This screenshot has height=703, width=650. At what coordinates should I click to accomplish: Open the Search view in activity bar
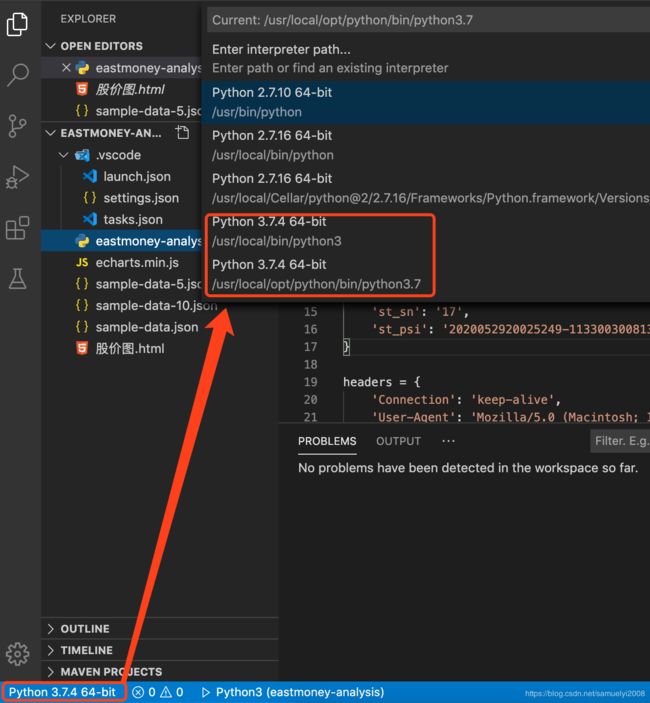pos(17,74)
